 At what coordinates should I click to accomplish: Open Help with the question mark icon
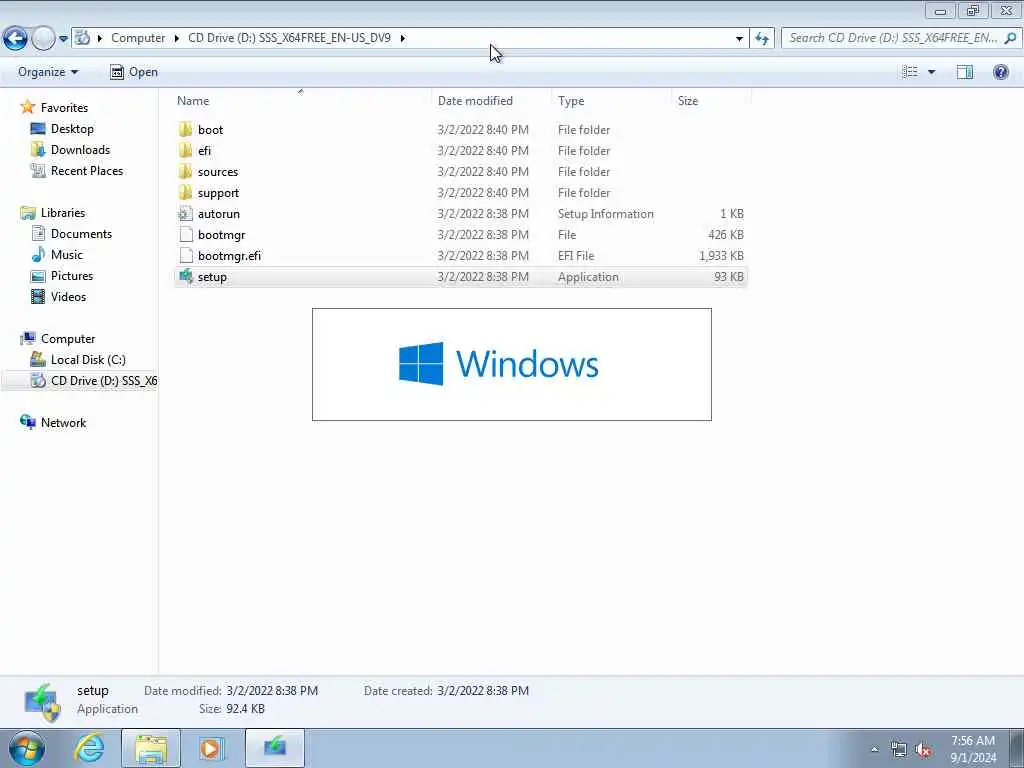1000,72
